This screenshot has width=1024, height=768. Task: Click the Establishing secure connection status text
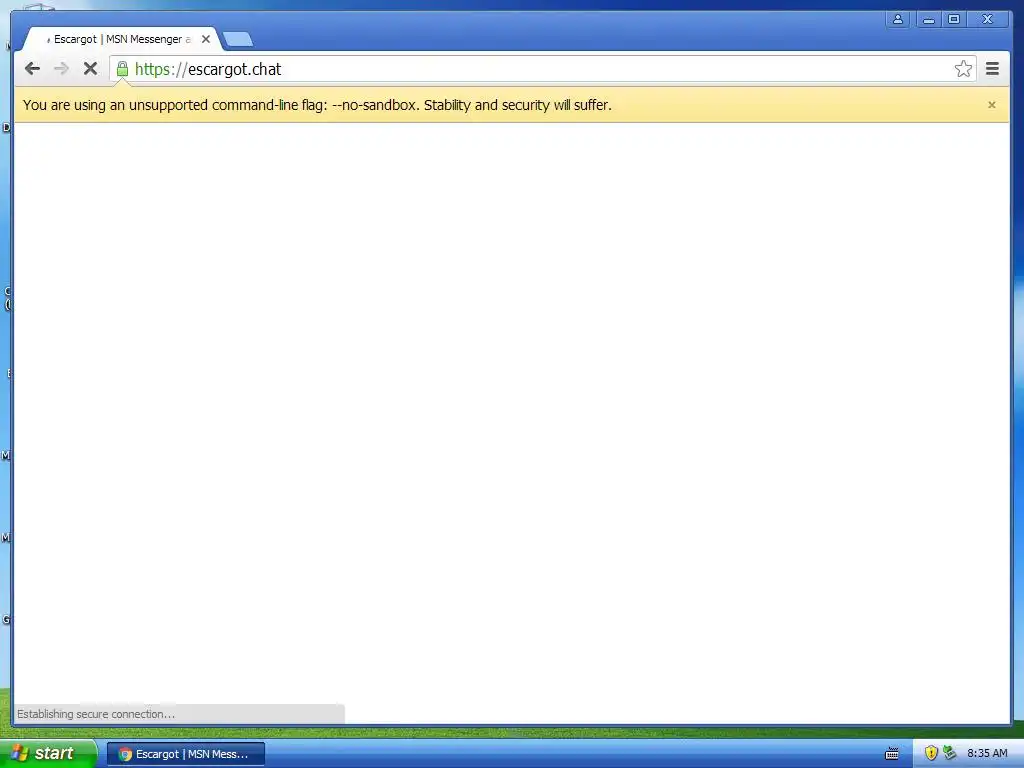click(96, 714)
